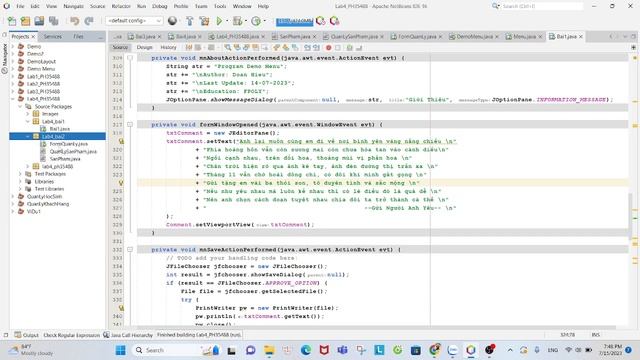The width and height of the screenshot is (640, 360).
Task: Expand the Libraries node
Action: coord(20,181)
